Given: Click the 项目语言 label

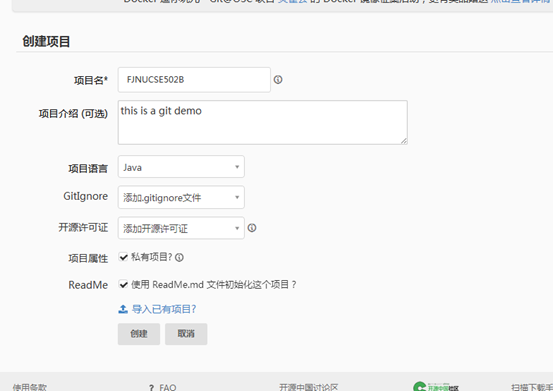Looking at the screenshot, I should 88,169.
